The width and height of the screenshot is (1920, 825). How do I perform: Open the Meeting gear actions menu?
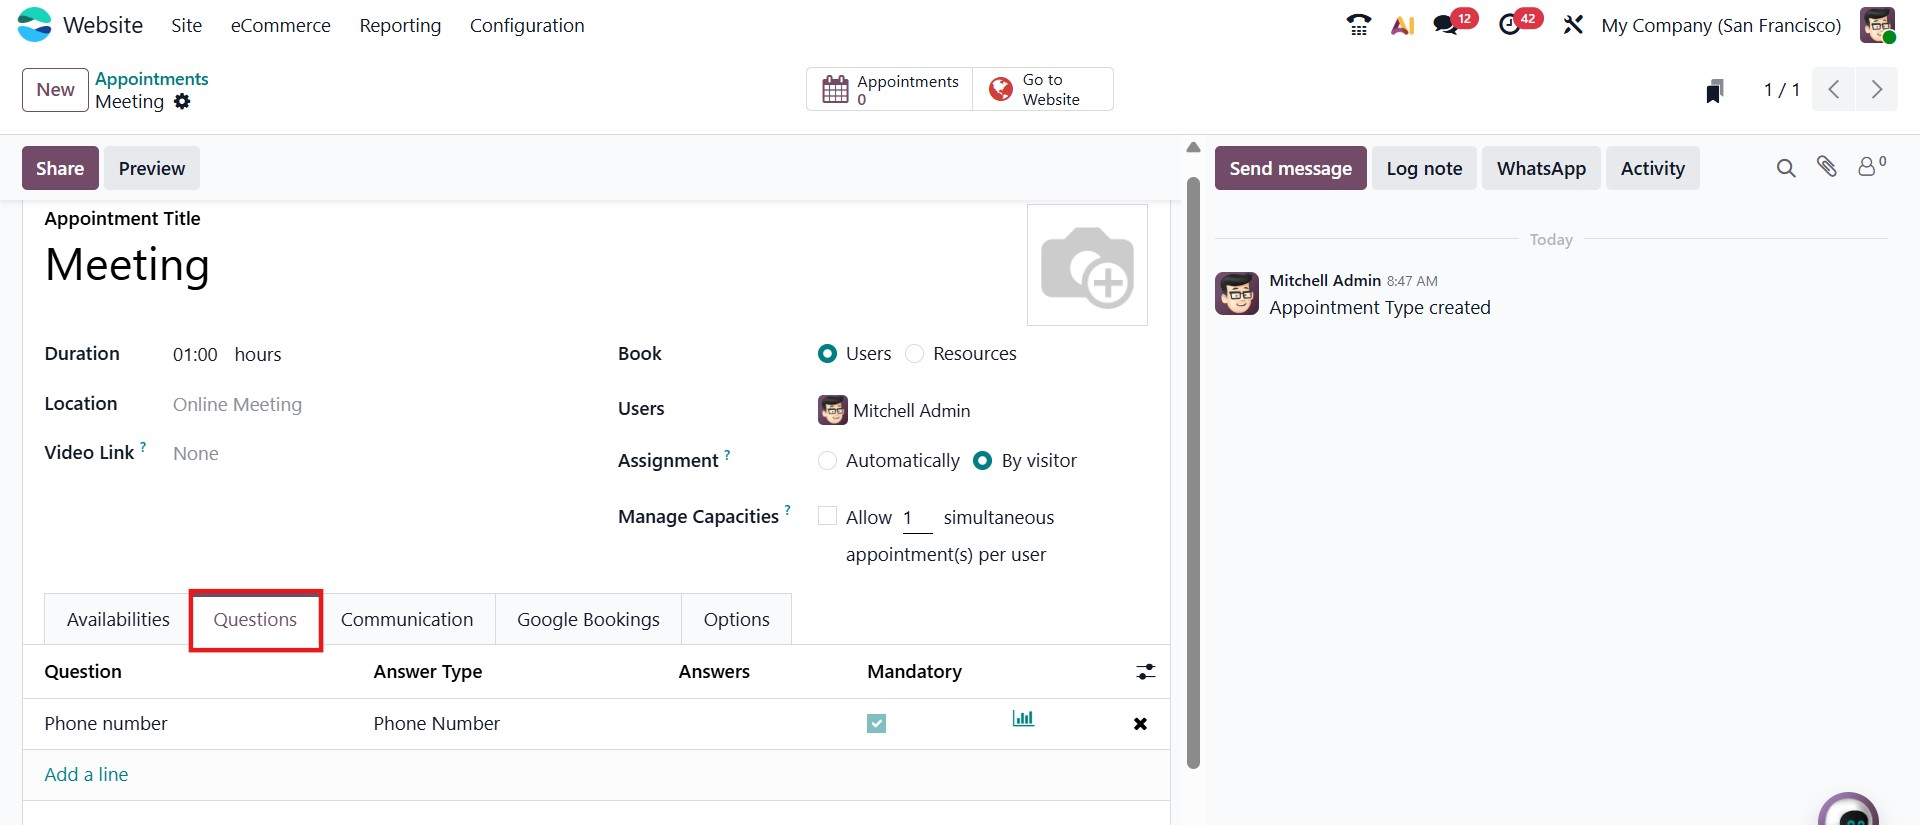[x=182, y=102]
